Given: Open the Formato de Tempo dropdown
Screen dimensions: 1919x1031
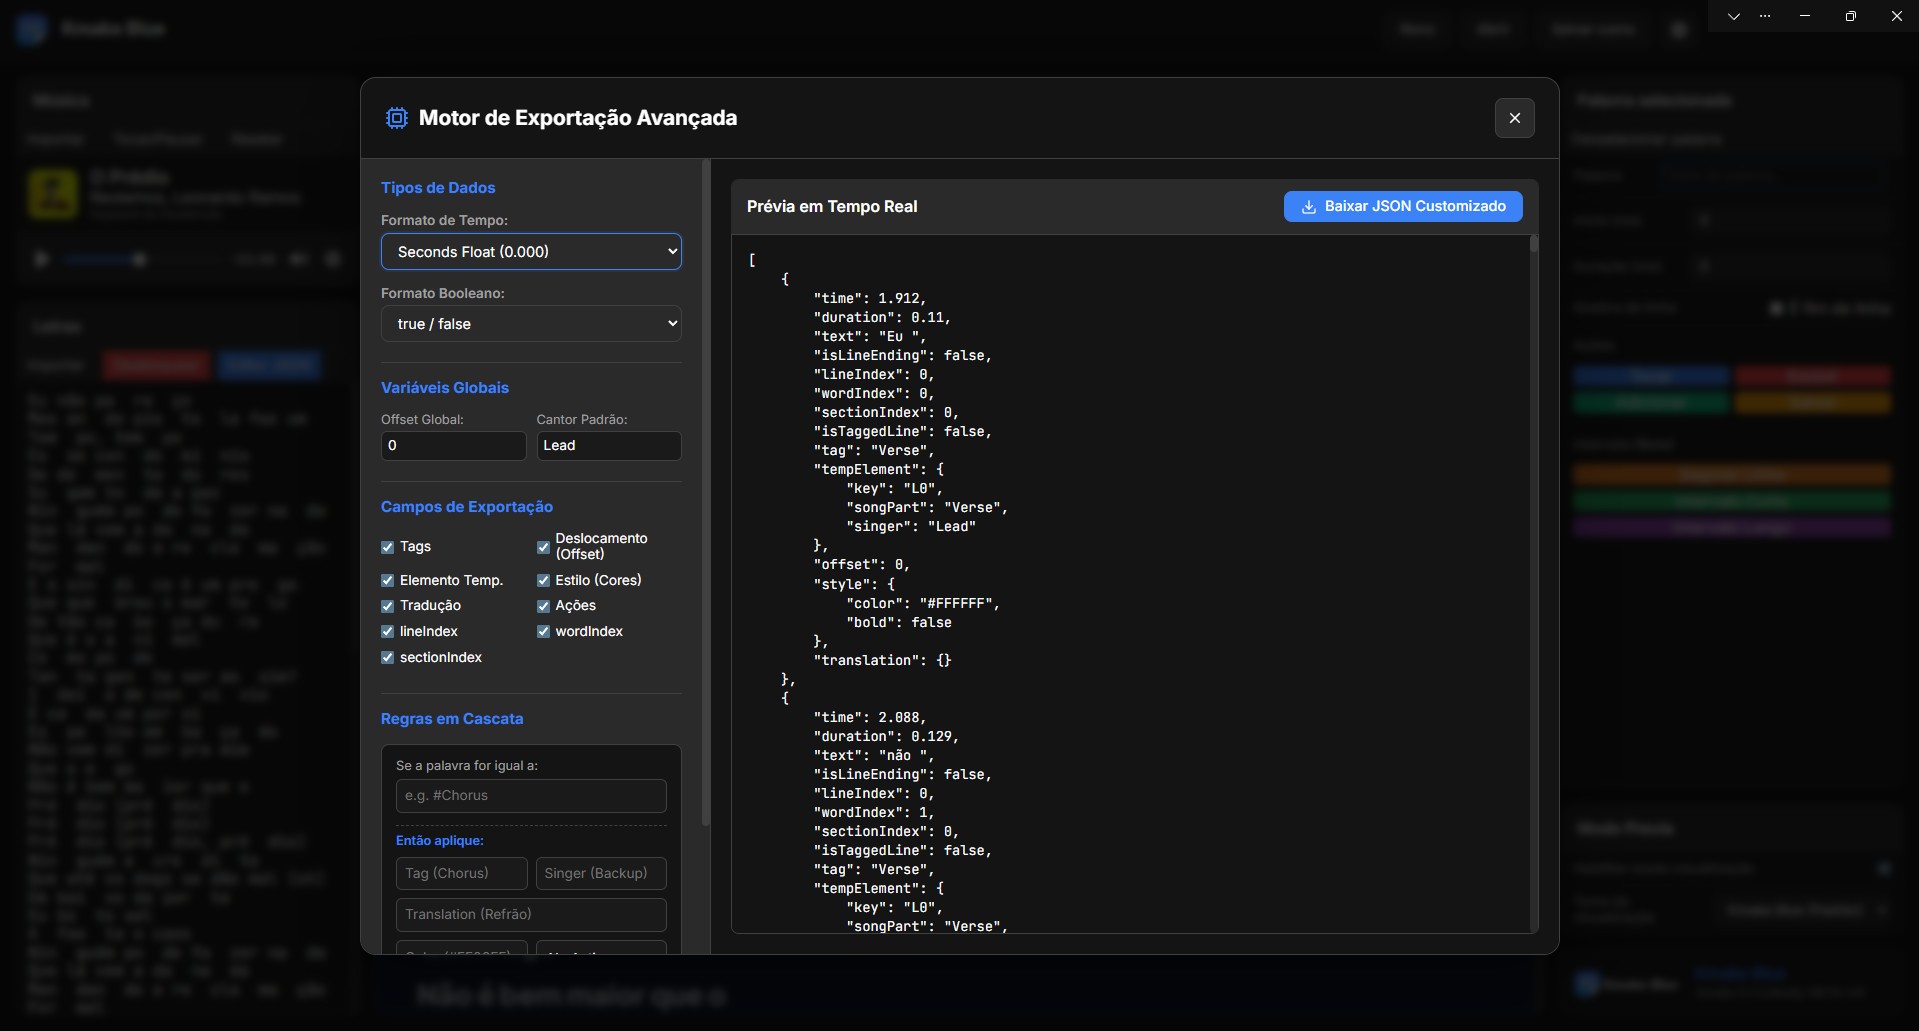Looking at the screenshot, I should [531, 252].
